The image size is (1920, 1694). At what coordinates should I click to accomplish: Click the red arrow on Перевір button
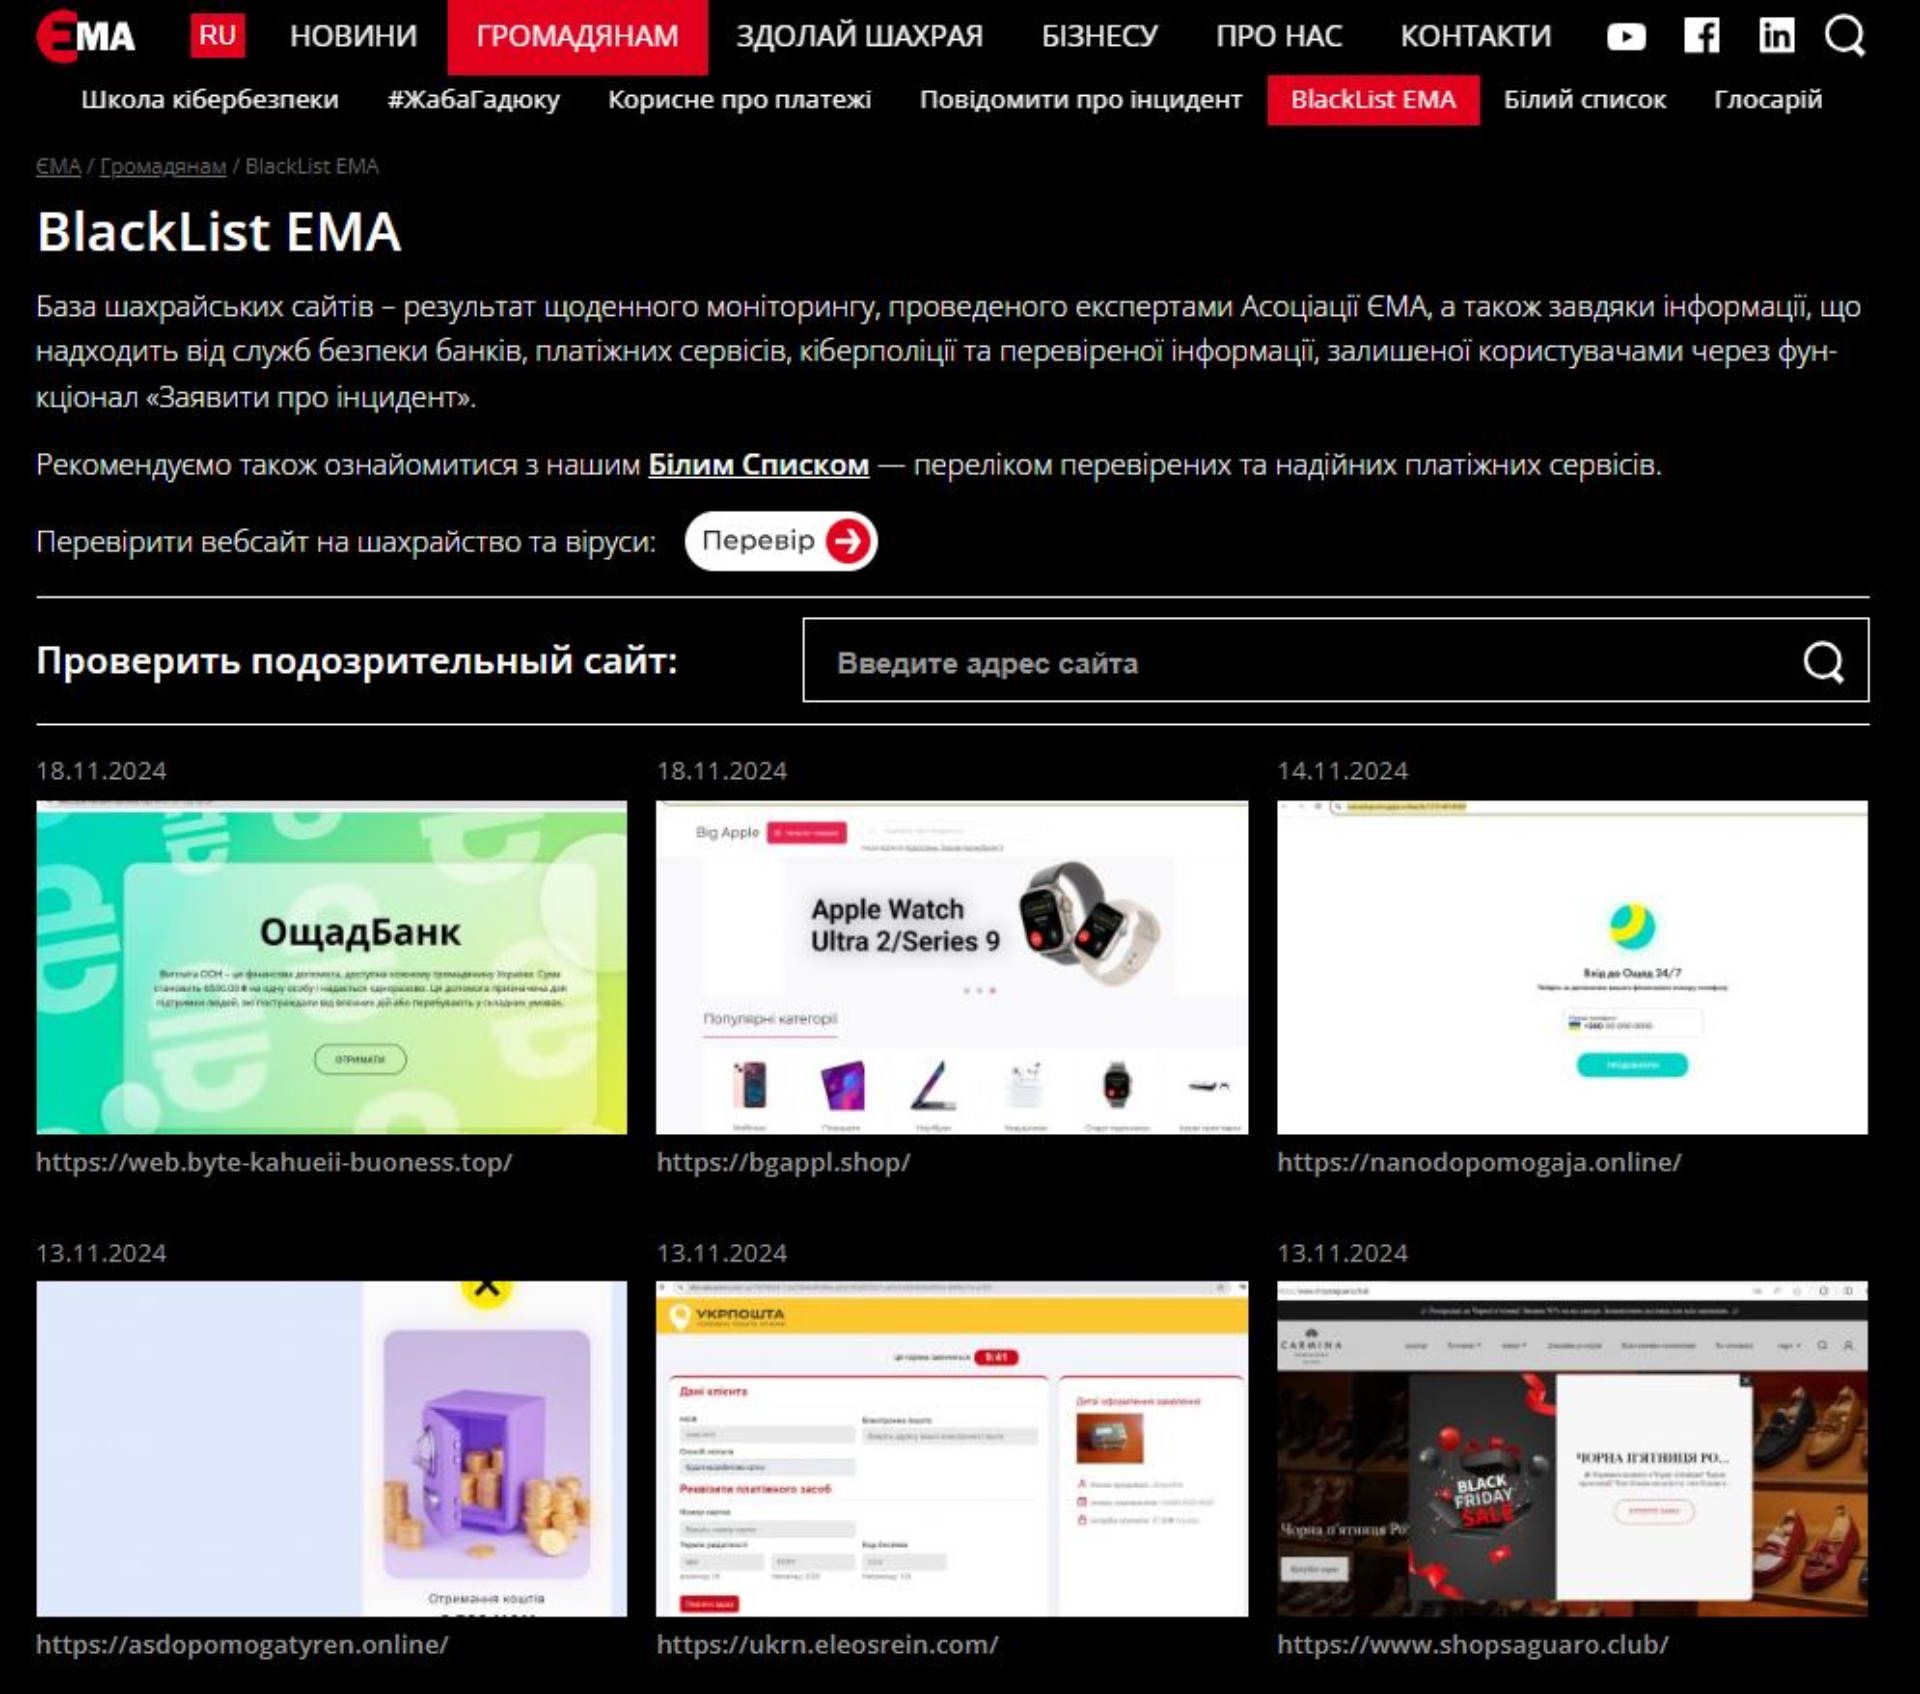click(848, 541)
